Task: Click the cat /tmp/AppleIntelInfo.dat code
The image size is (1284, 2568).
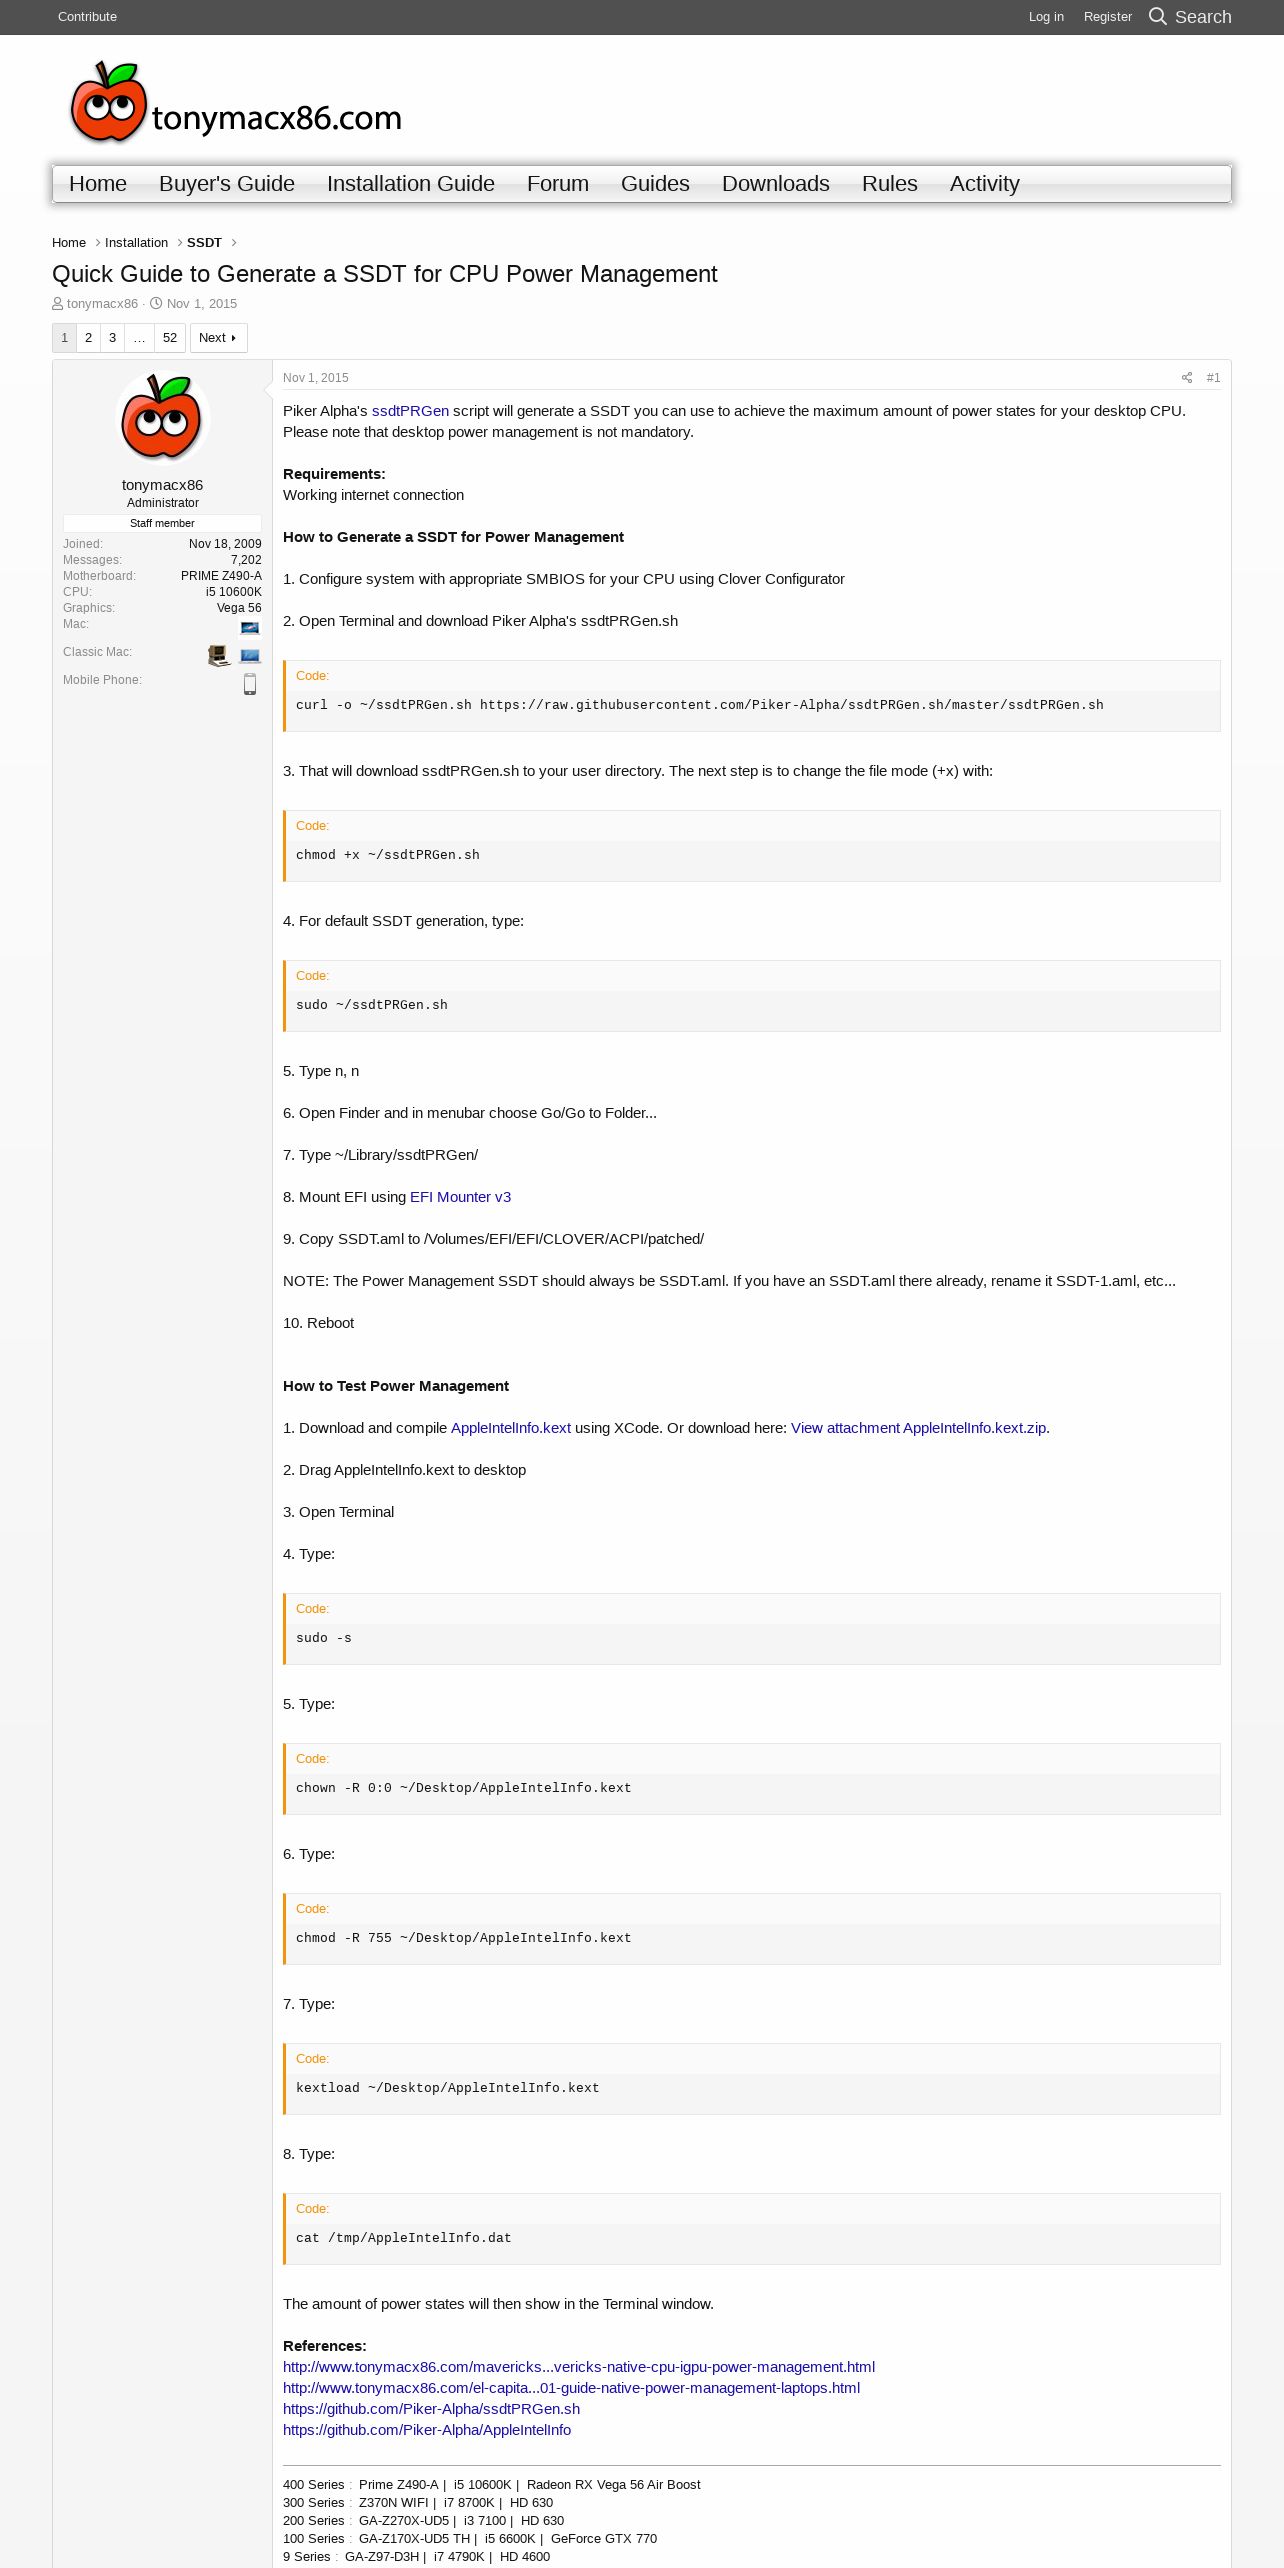Action: coord(404,2238)
